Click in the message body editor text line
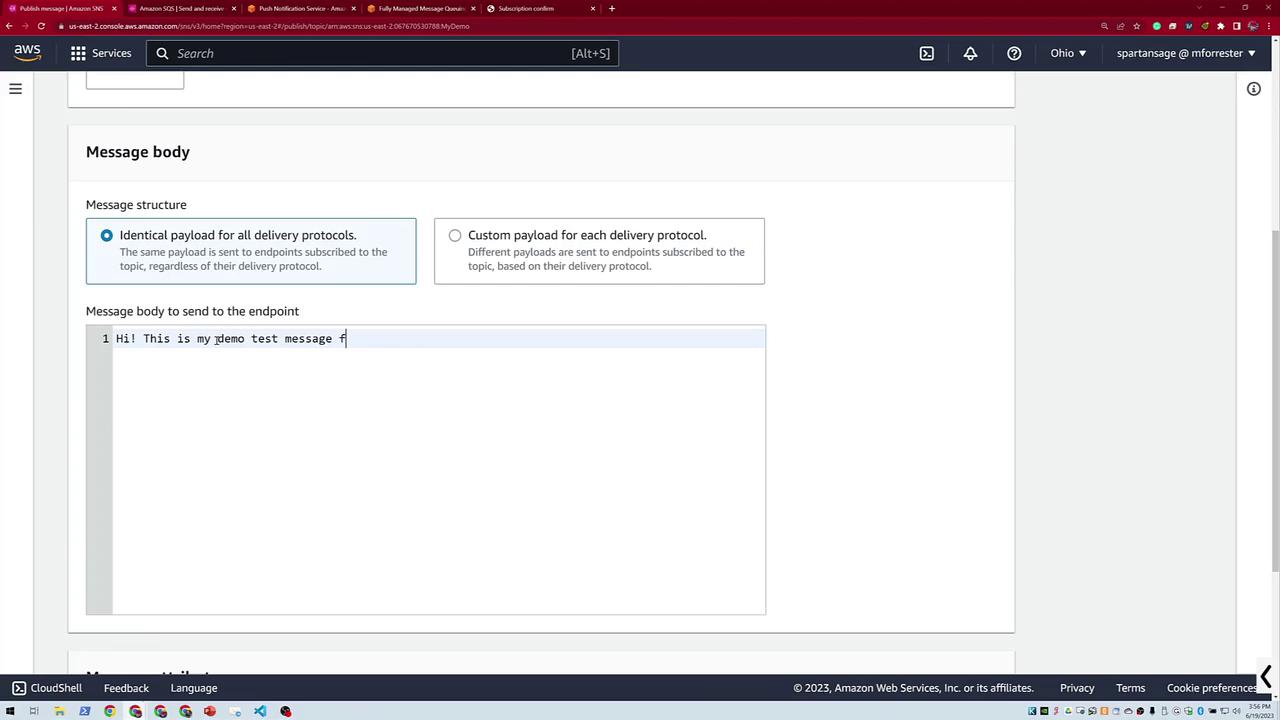Image resolution: width=1280 pixels, height=720 pixels. (439, 339)
